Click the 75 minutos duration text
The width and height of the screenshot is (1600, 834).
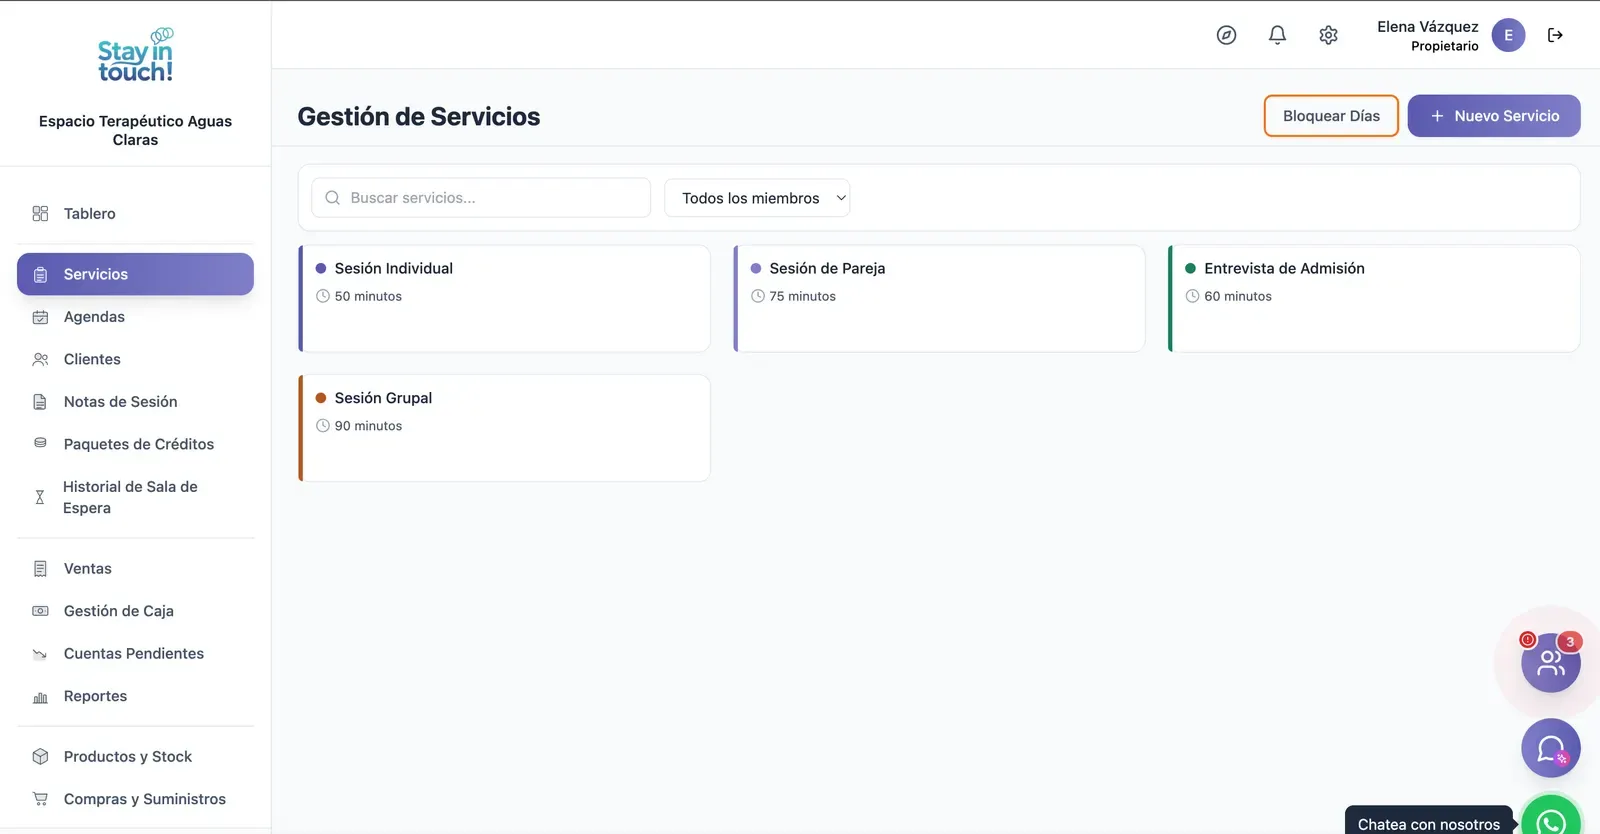coord(803,296)
